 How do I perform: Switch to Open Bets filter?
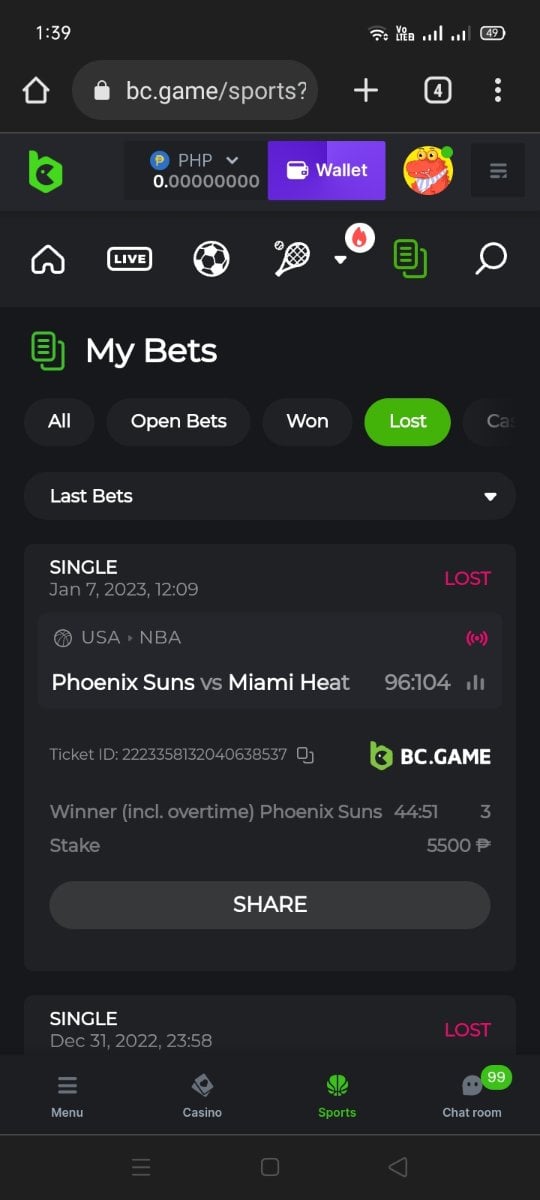point(178,421)
